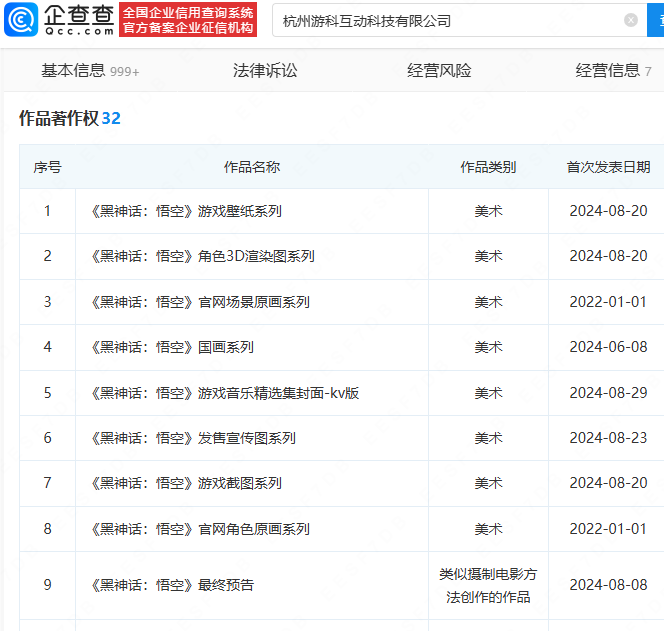This screenshot has height=631, width=664.
Task: Open the 经营风险 tab
Action: pyautogui.click(x=439, y=70)
